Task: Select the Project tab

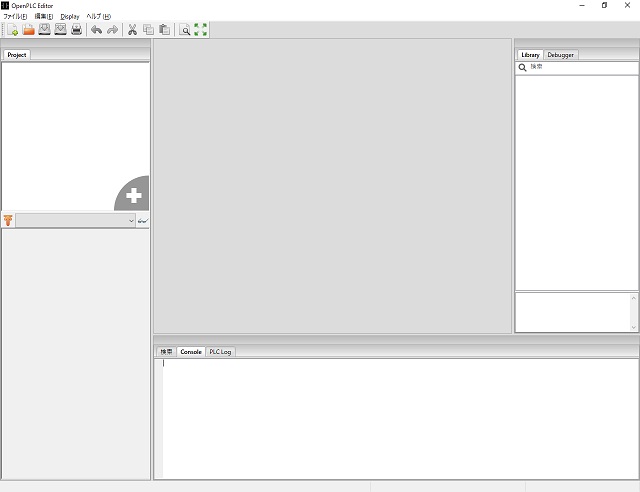Action: click(x=17, y=55)
